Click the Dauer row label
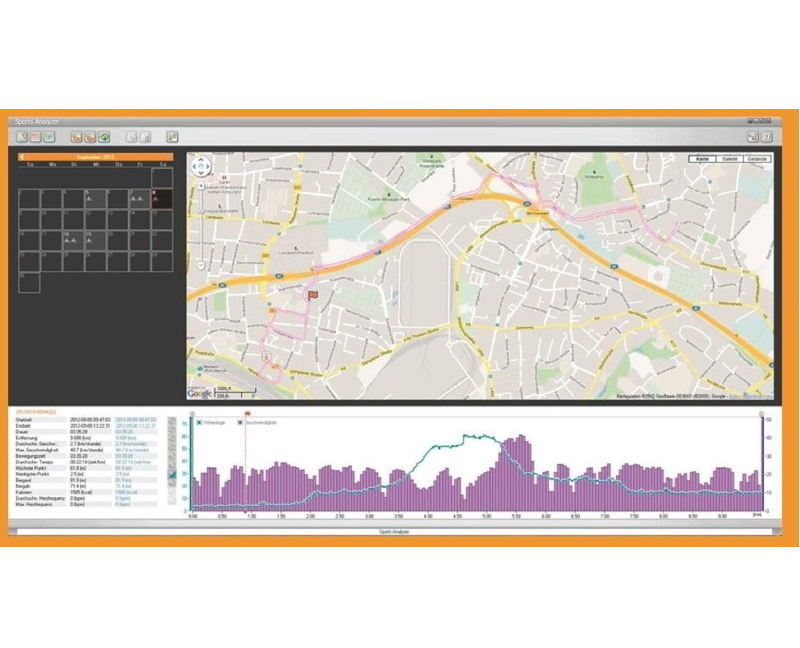 point(22,432)
